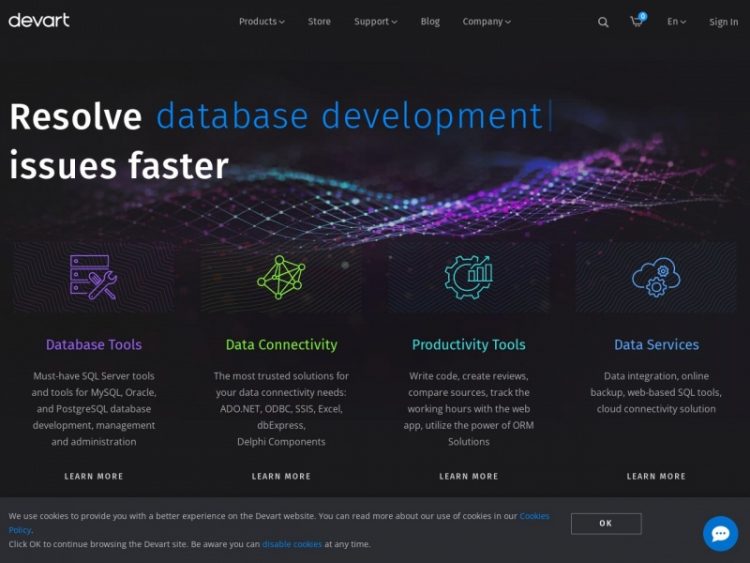Screen dimensions: 750x563
Task: Click the Data Services cloud gear icon
Action: [x=656, y=277]
